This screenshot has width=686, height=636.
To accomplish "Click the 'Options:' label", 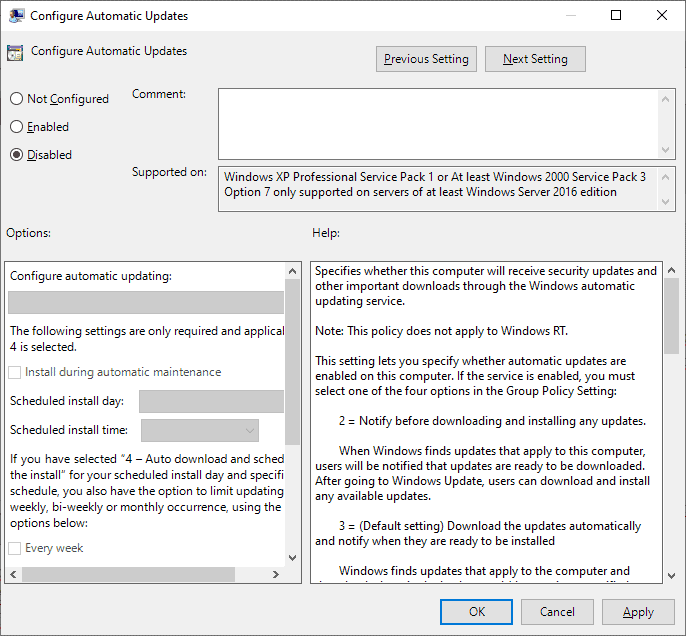I will tap(28, 233).
